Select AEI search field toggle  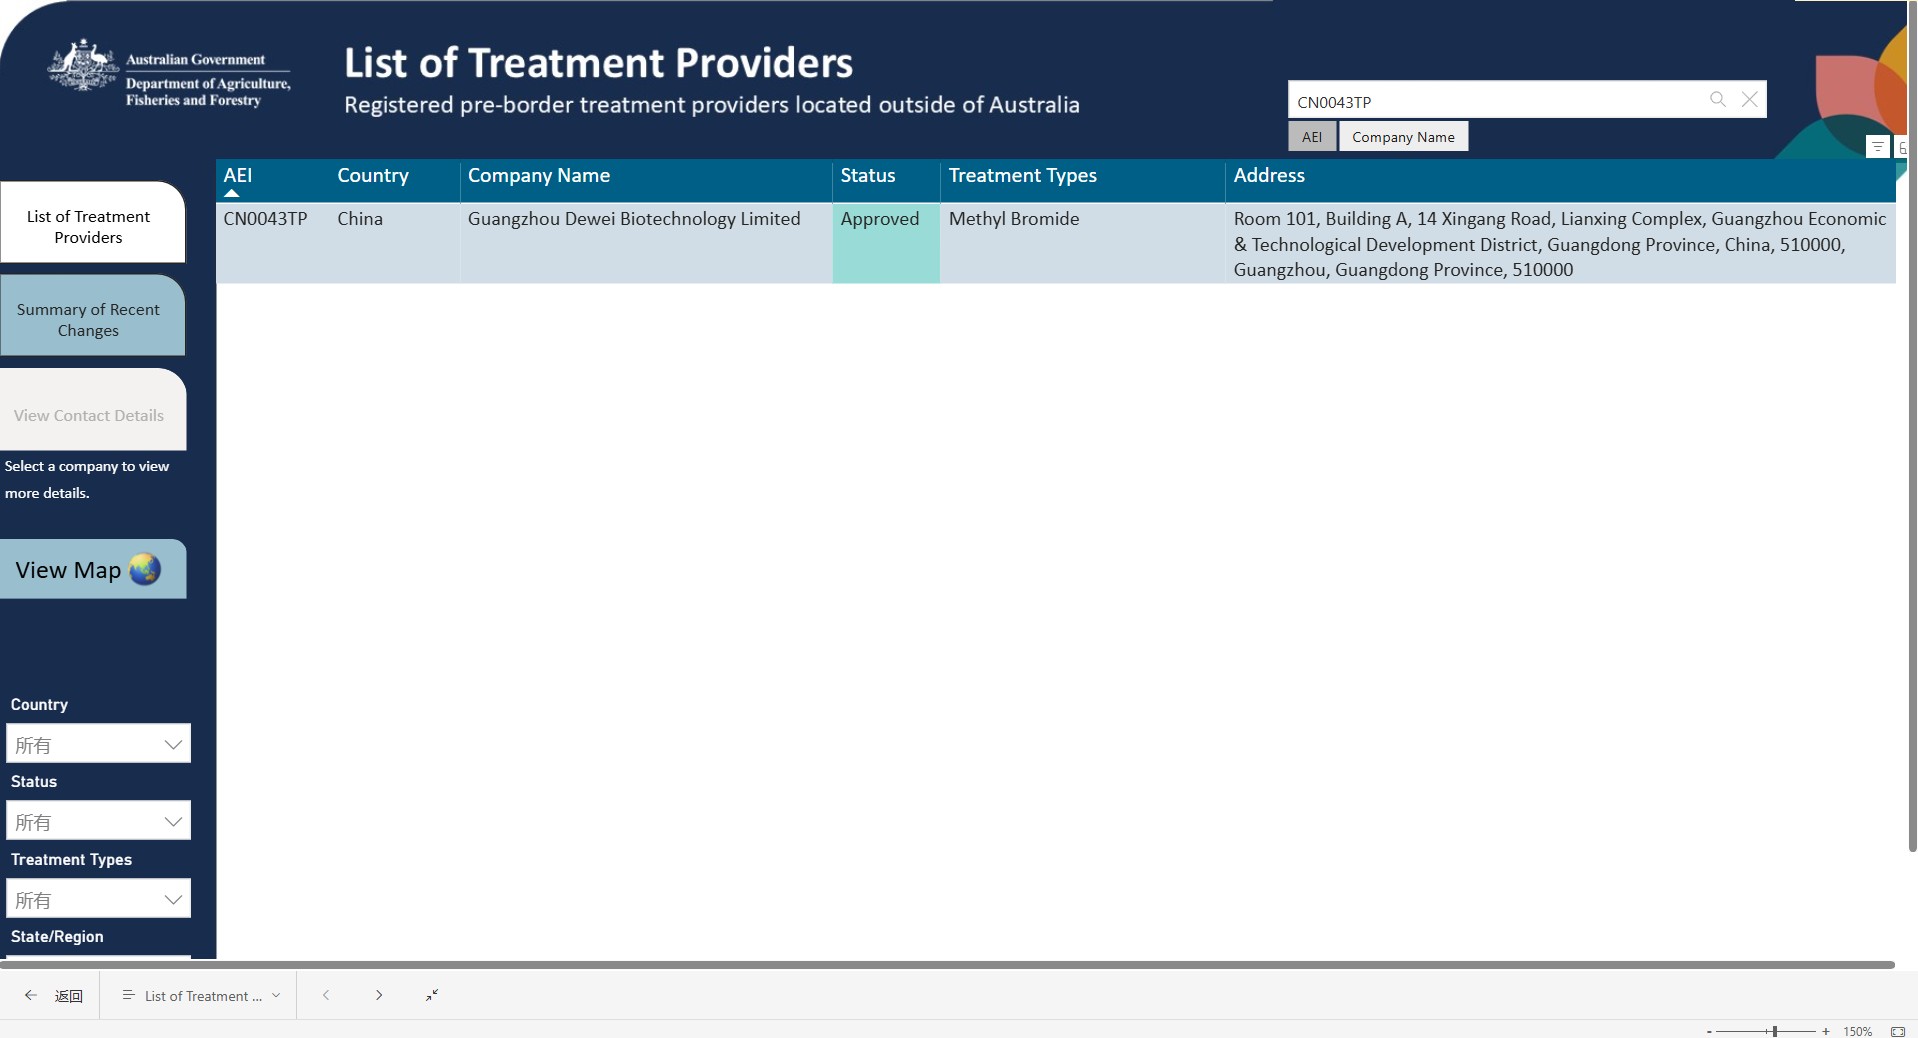(1312, 137)
